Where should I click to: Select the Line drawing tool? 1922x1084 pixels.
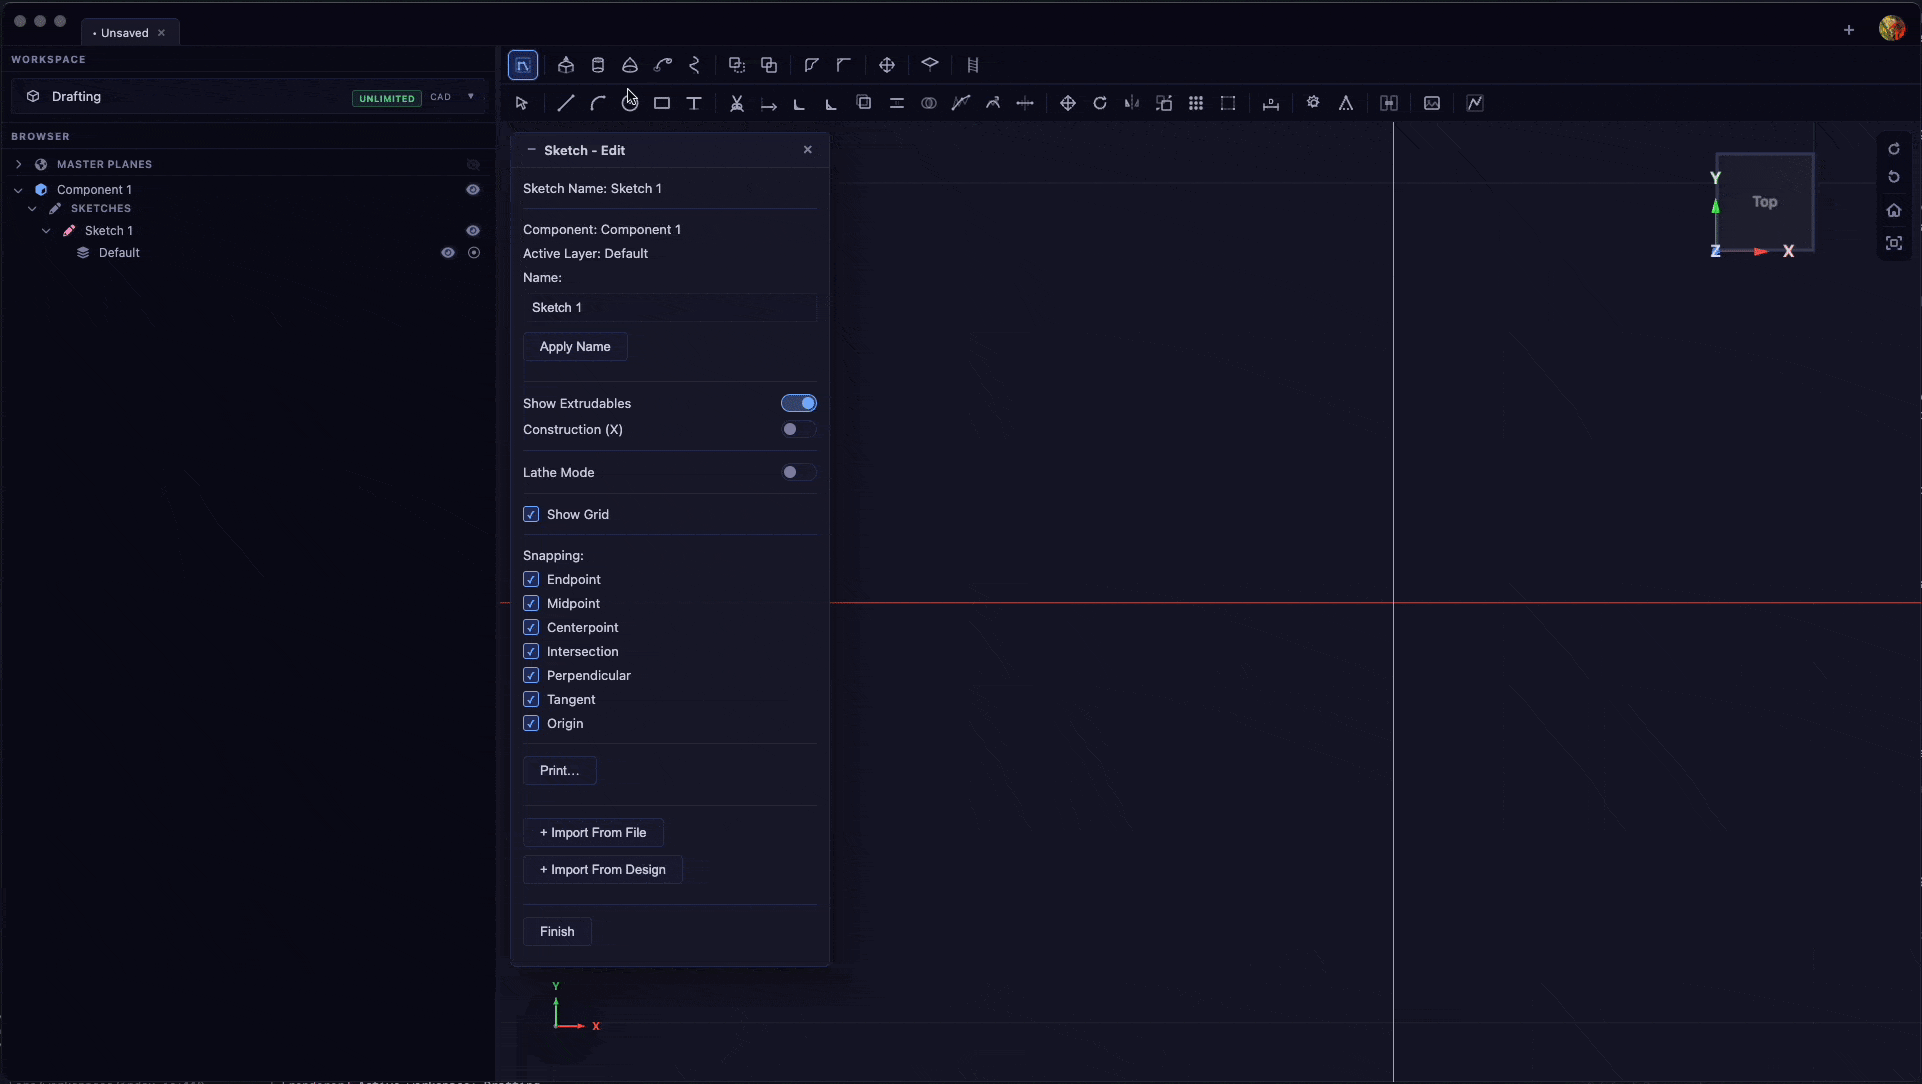point(566,103)
